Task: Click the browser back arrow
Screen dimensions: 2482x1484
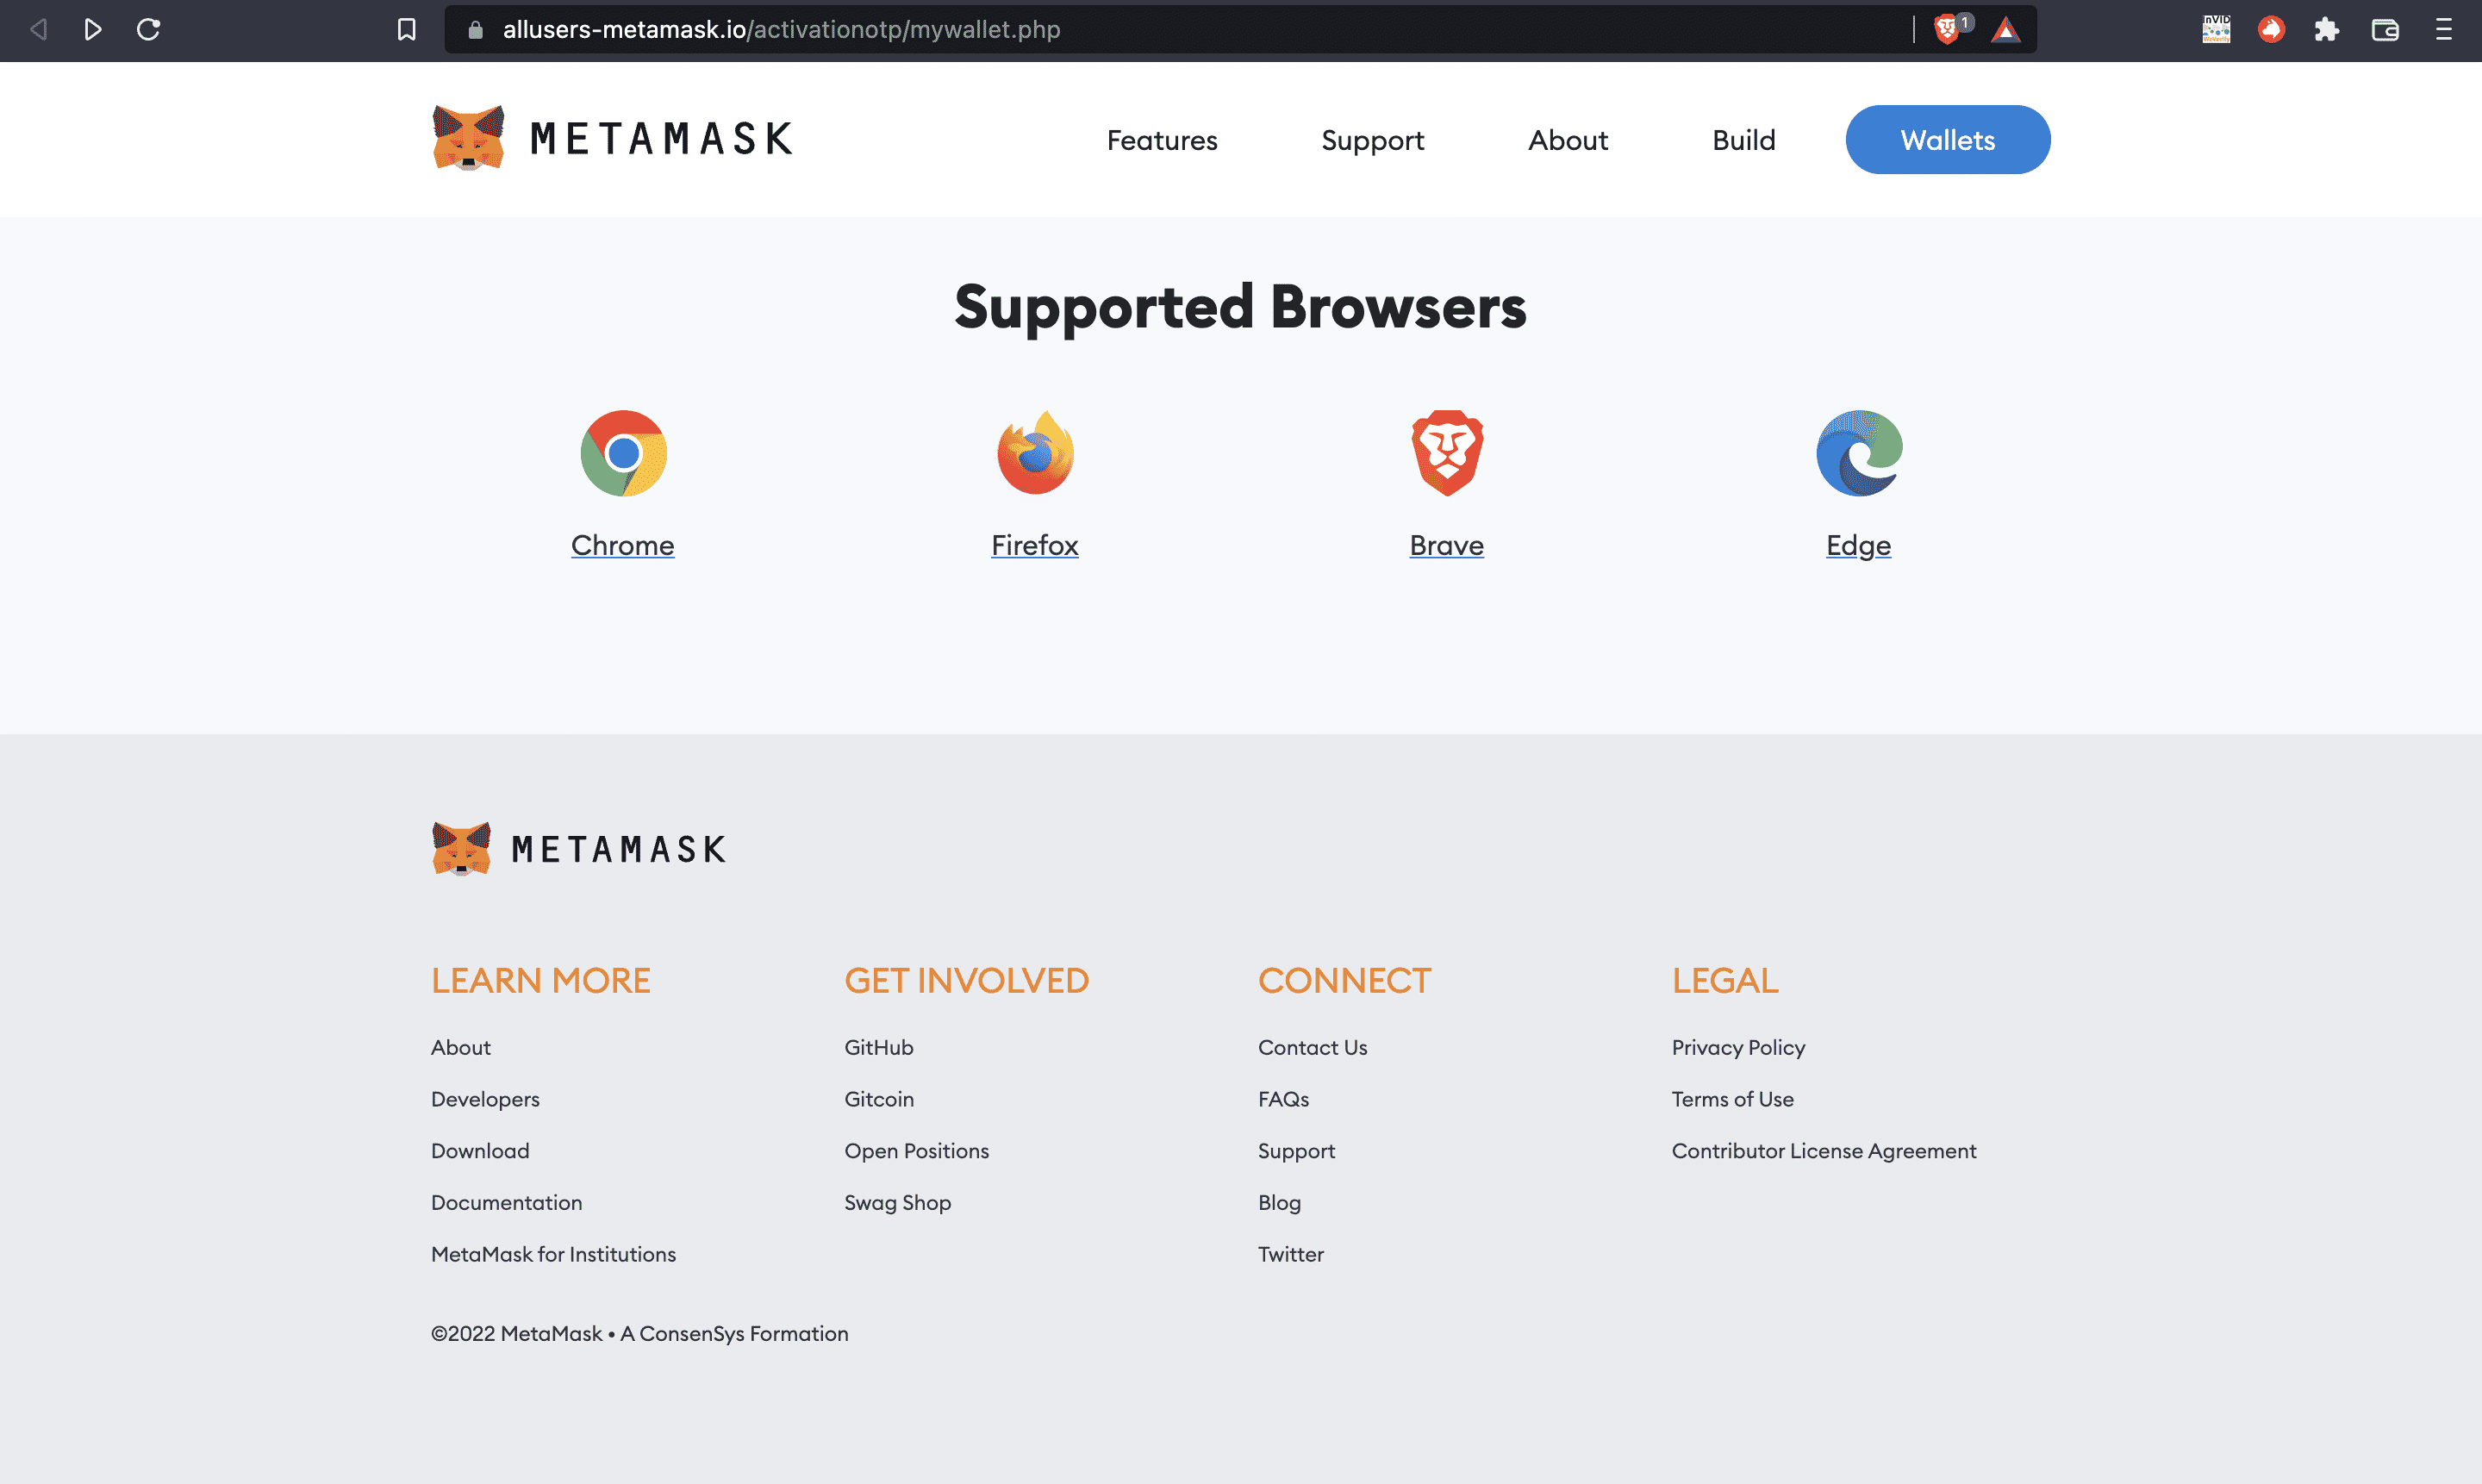Action: pos(39,30)
